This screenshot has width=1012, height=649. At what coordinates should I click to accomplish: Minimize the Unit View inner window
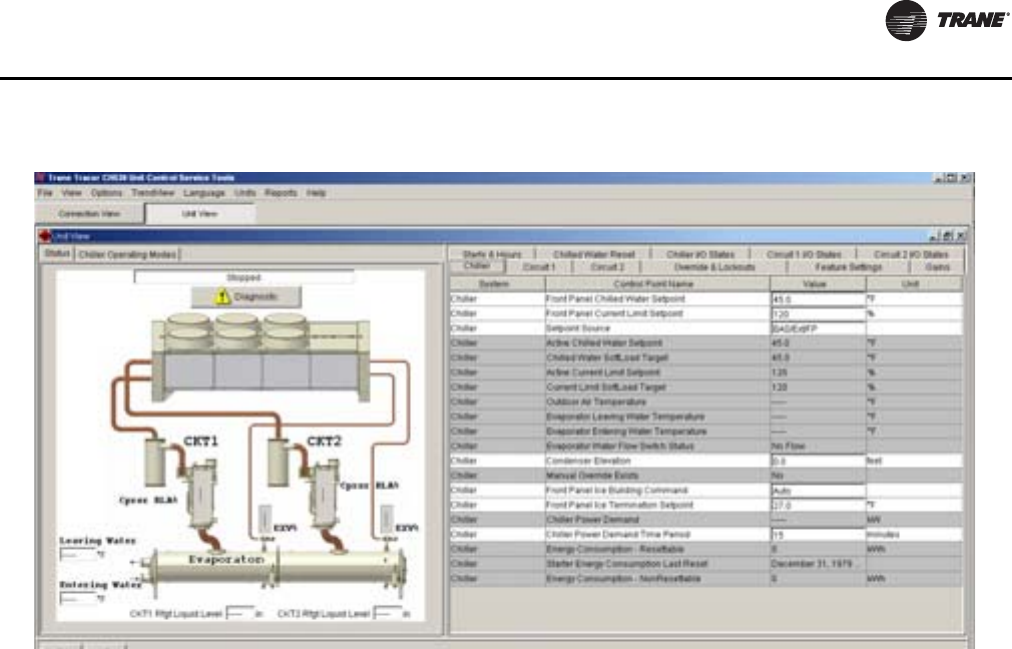click(935, 236)
